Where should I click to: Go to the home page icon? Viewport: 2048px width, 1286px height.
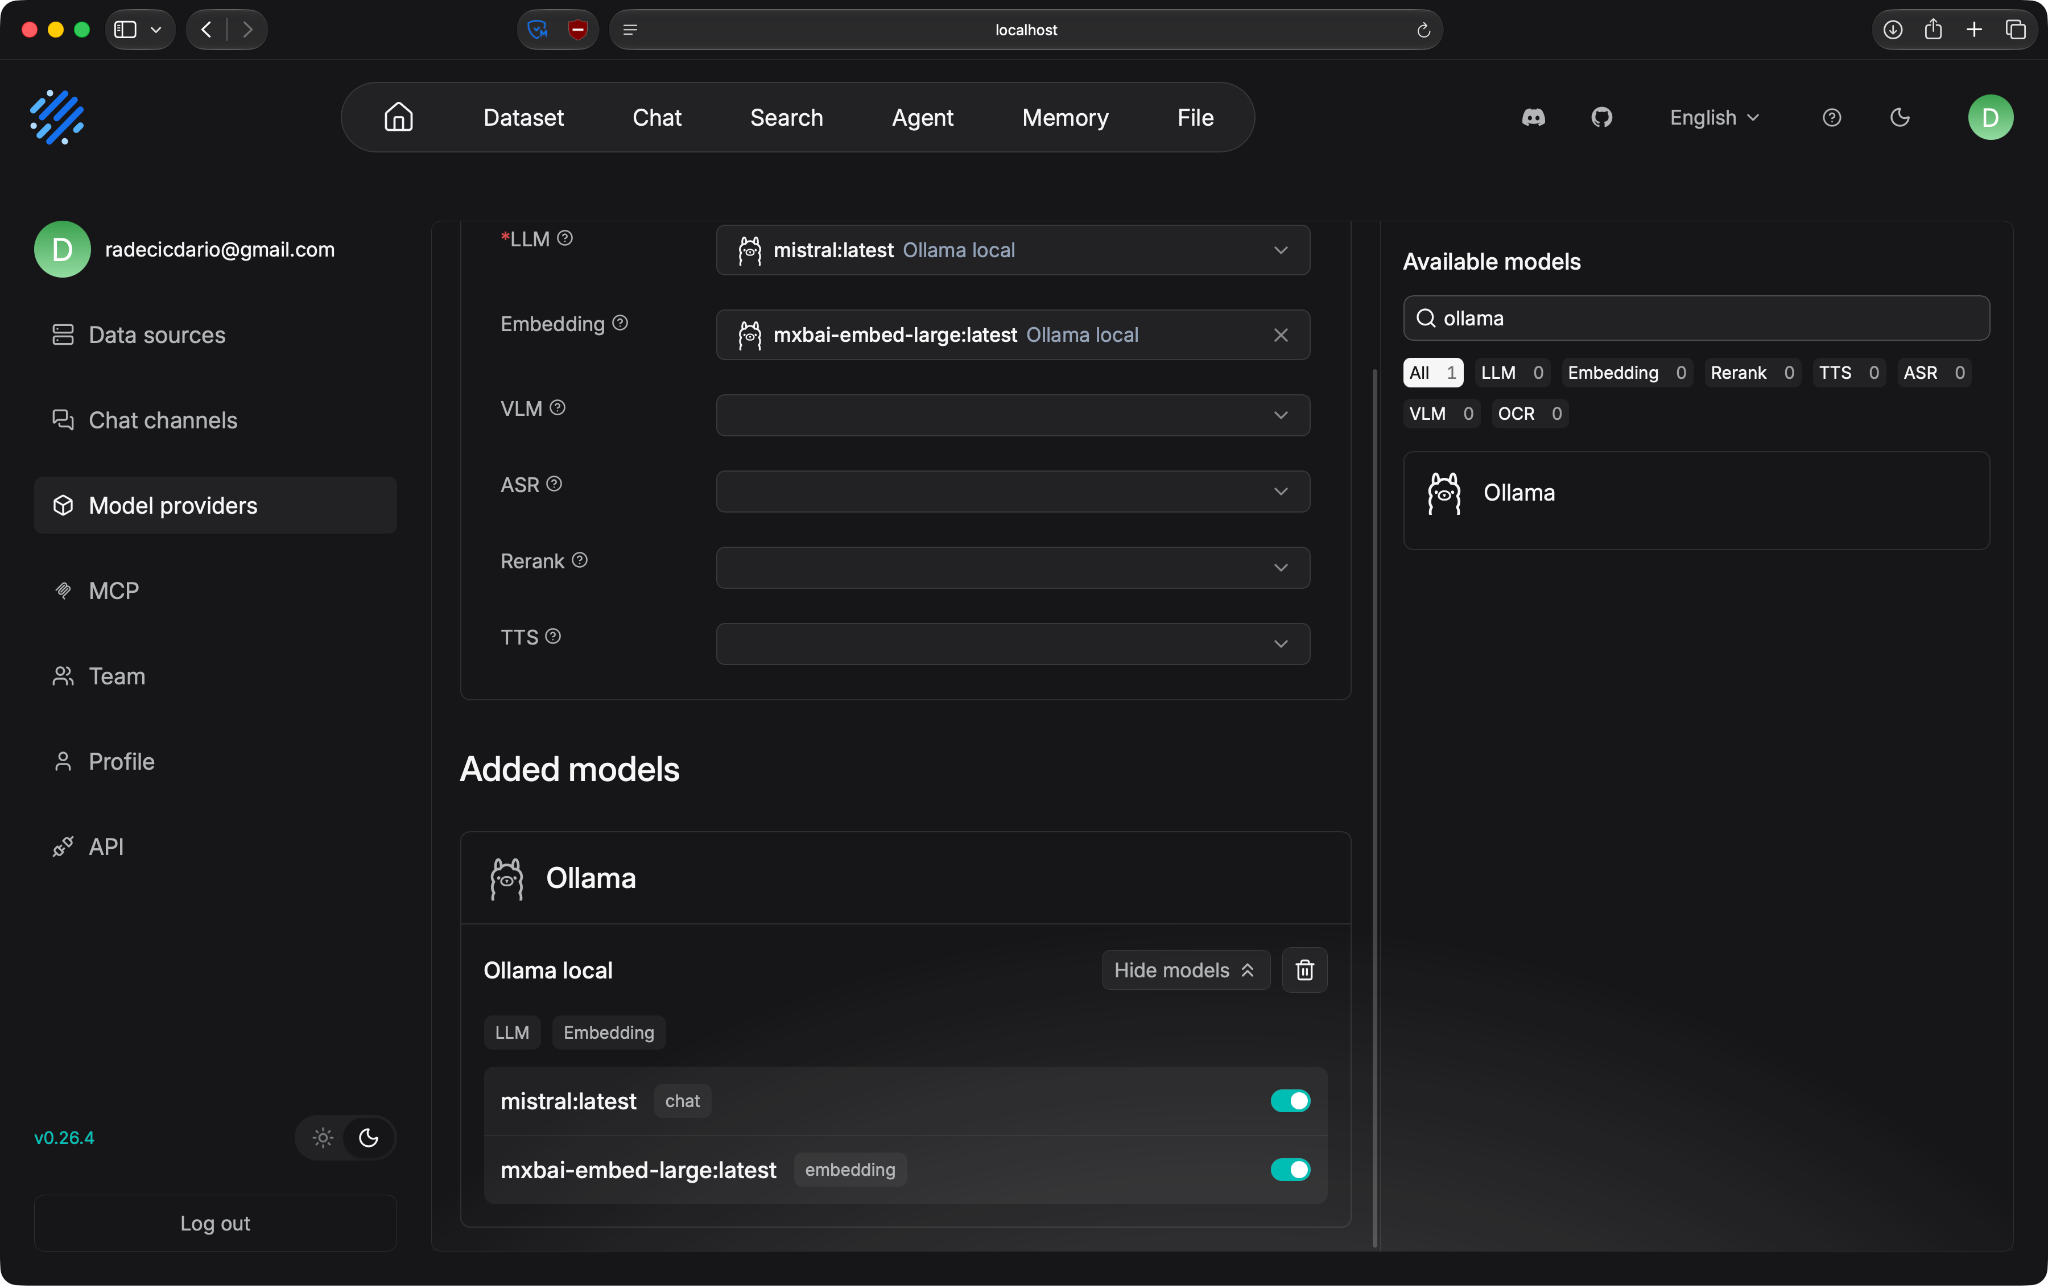coord(398,117)
